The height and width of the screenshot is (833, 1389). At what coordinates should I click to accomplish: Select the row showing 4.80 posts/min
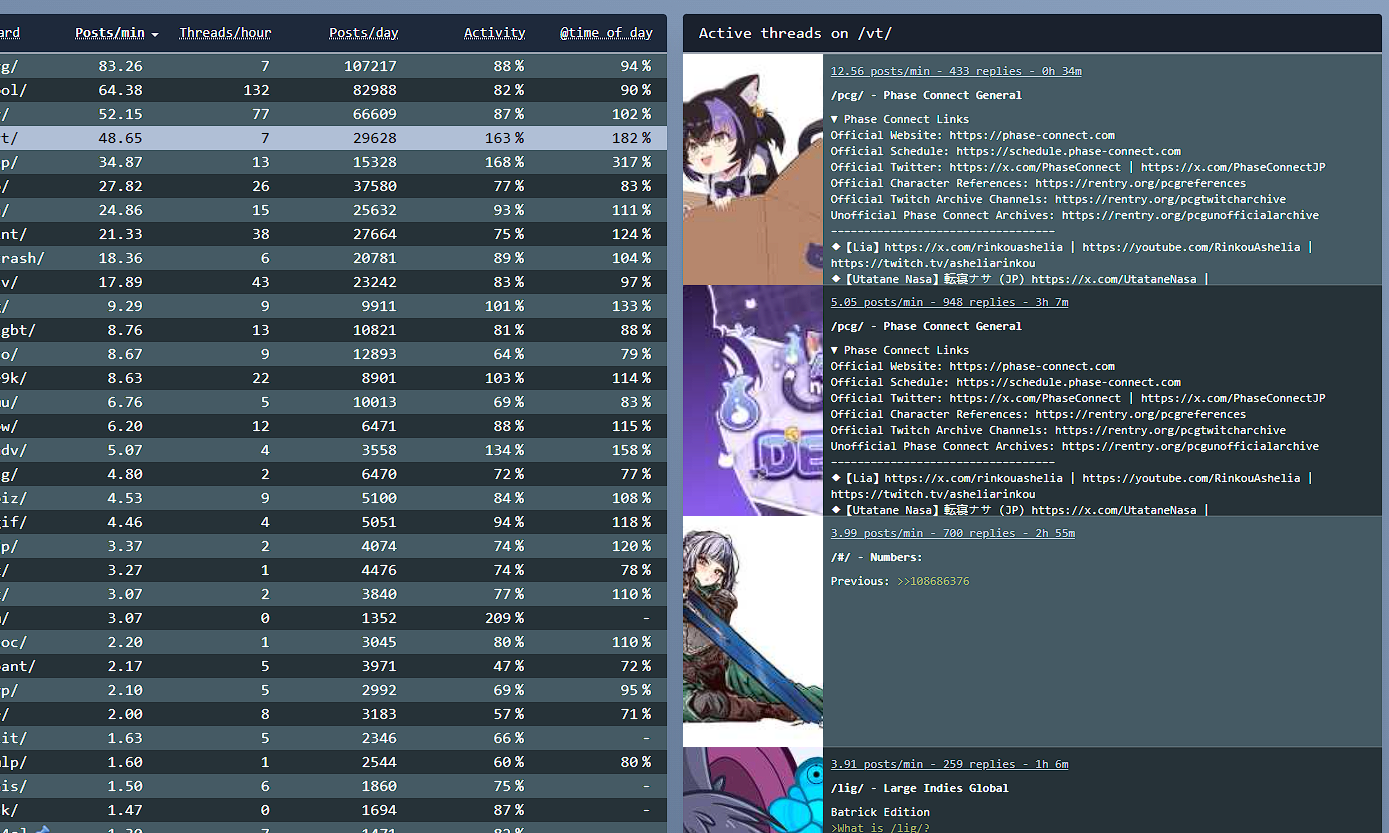(333, 474)
